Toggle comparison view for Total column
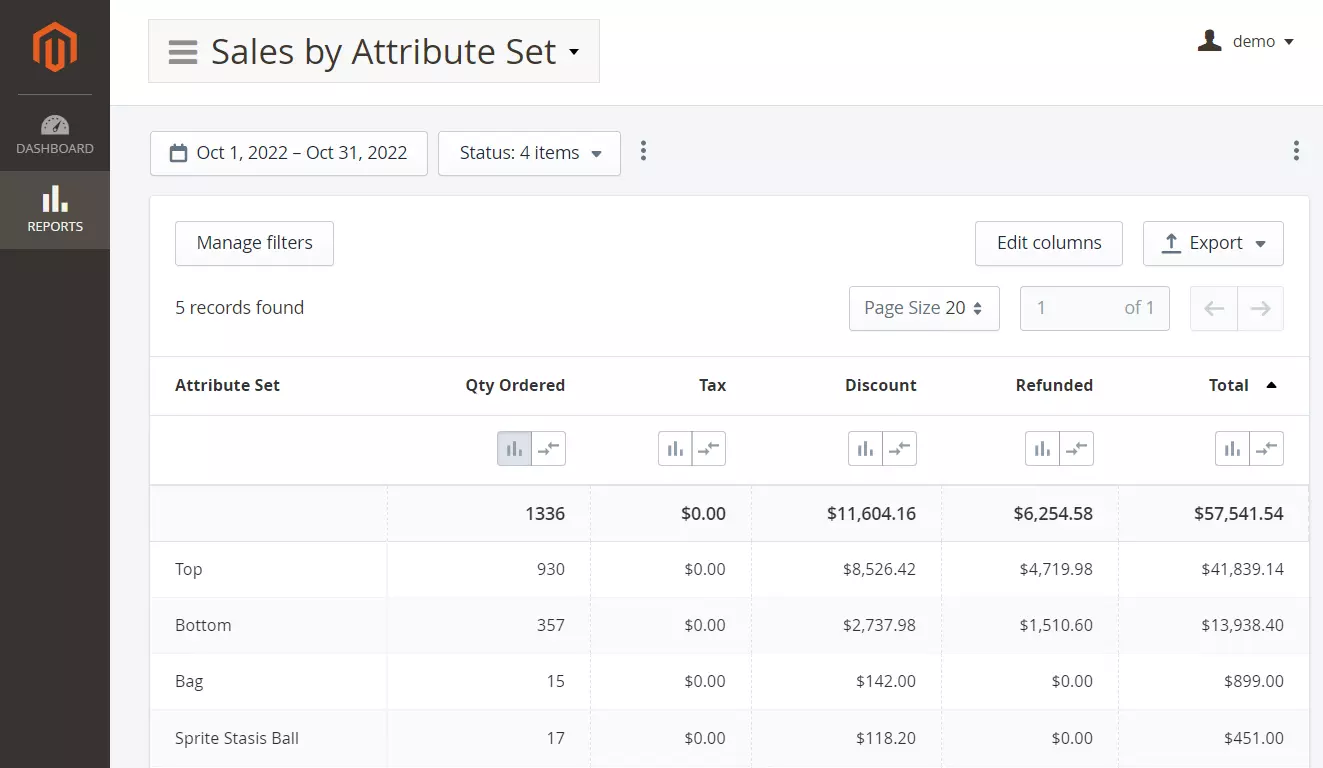 click(1266, 449)
